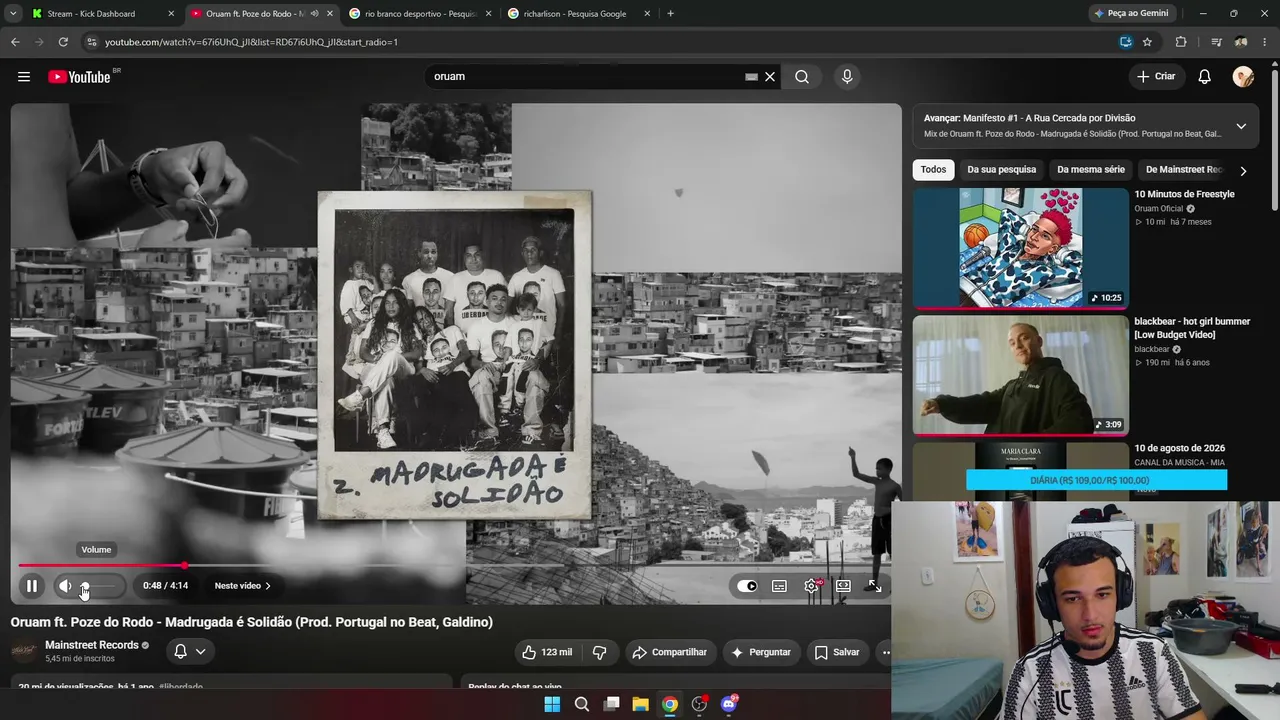Run the search with the magnifier button
The image size is (1280, 720).
(802, 77)
